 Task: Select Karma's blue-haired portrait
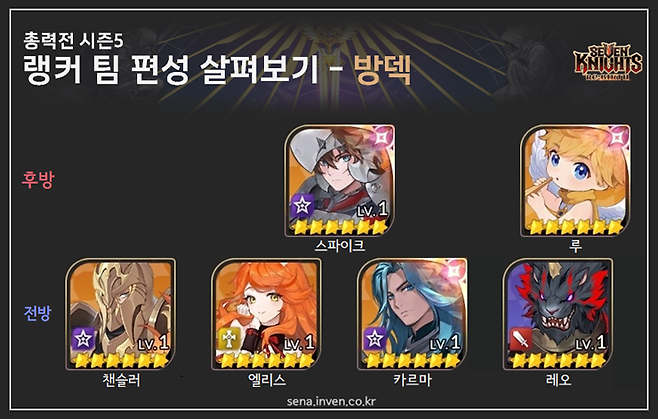point(412,314)
